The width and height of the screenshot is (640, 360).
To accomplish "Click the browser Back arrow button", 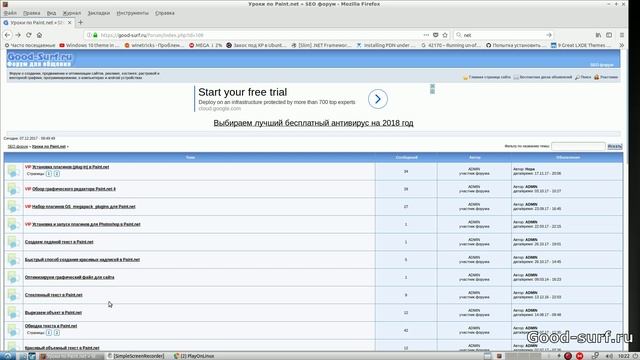I will coord(7,35).
